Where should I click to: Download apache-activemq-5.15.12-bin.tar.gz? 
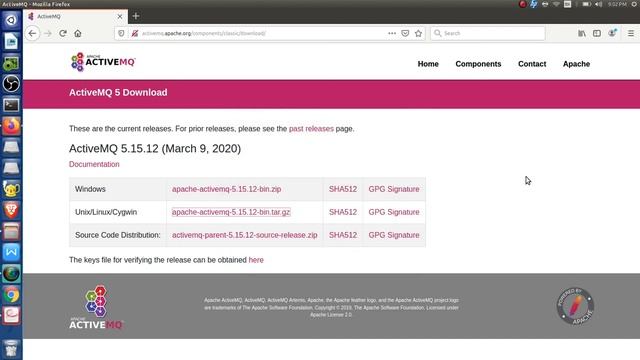231,212
